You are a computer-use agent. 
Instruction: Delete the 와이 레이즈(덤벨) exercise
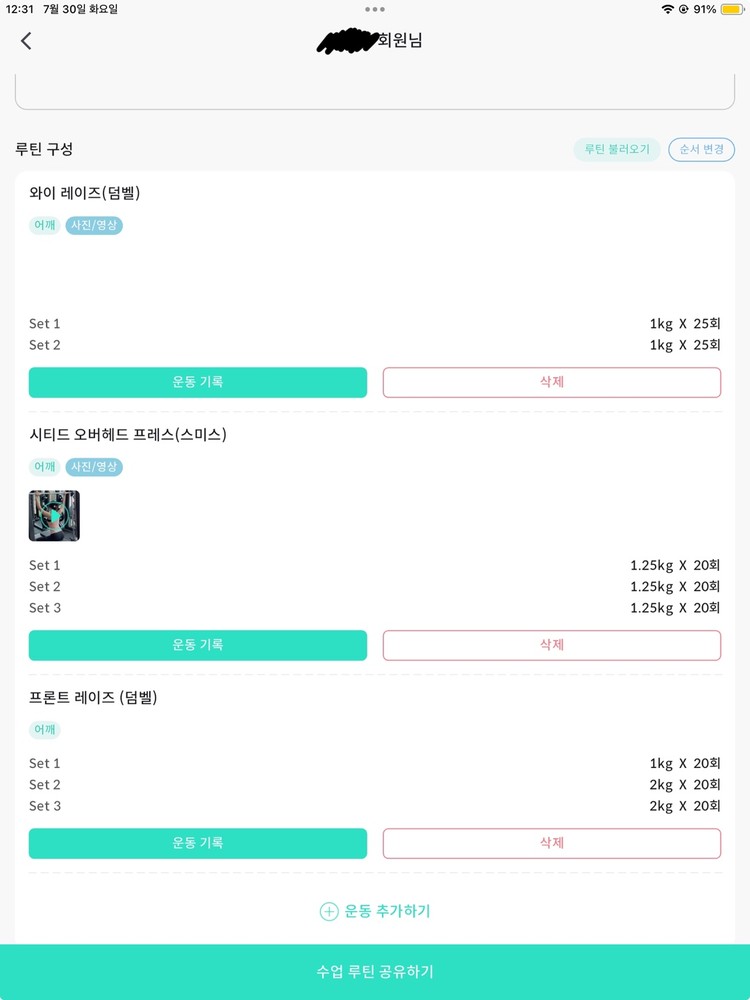click(x=552, y=382)
